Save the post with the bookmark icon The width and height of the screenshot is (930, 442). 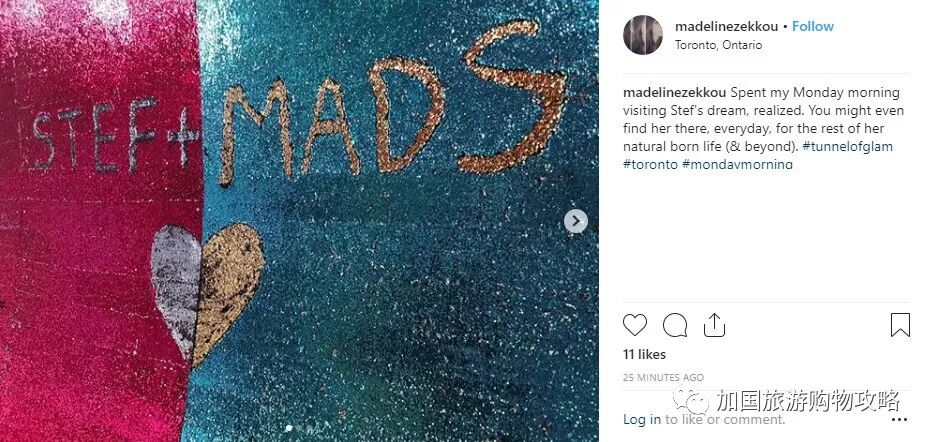pos(900,325)
